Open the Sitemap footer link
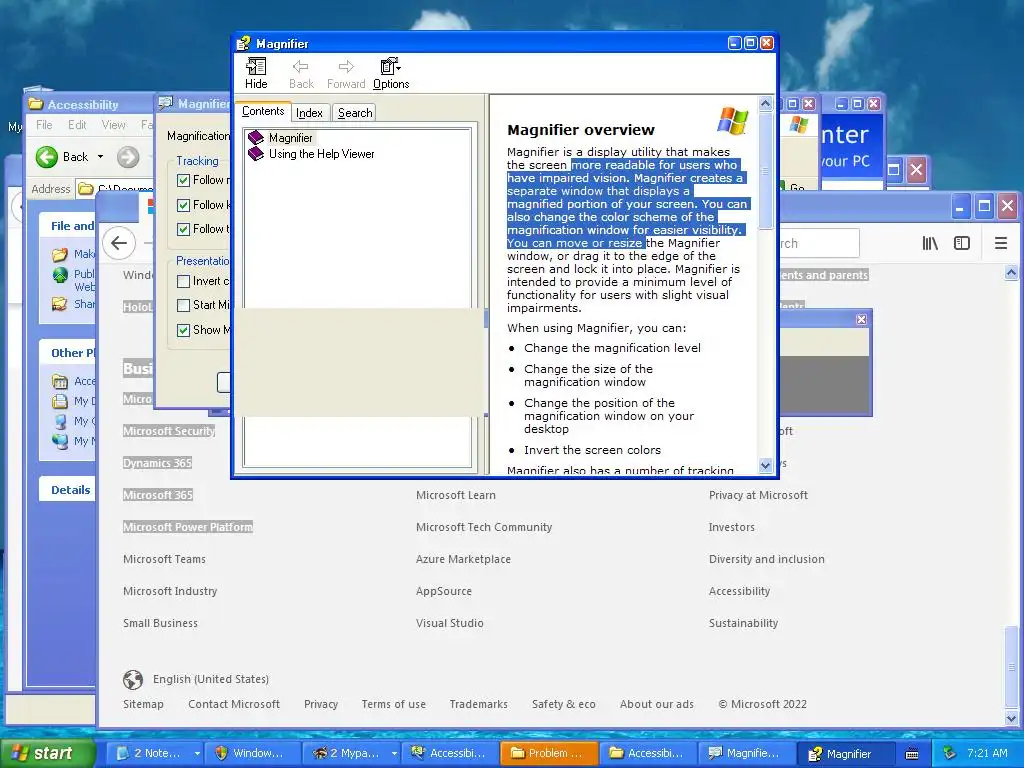The width and height of the screenshot is (1024, 768). tap(143, 704)
